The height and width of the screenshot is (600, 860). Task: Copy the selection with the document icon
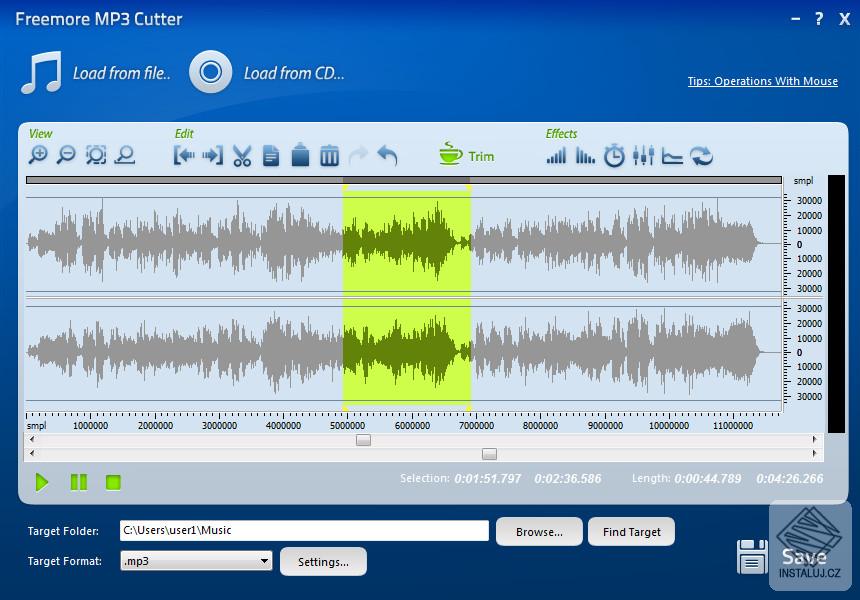(271, 156)
